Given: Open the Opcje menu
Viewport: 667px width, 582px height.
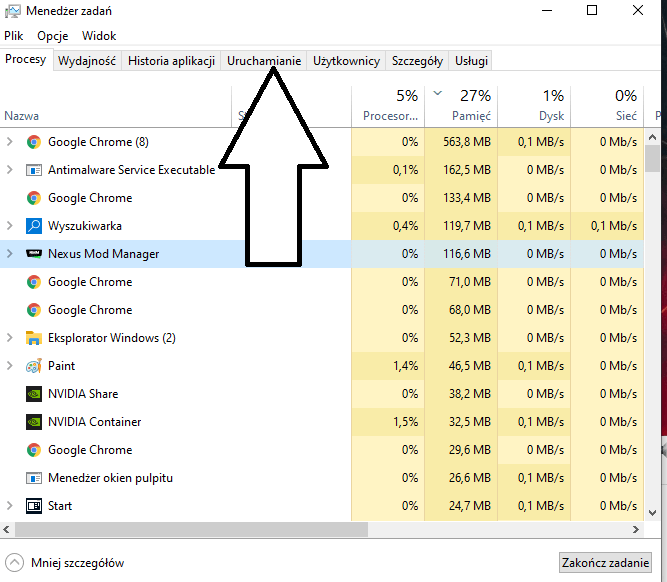Looking at the screenshot, I should pos(53,36).
